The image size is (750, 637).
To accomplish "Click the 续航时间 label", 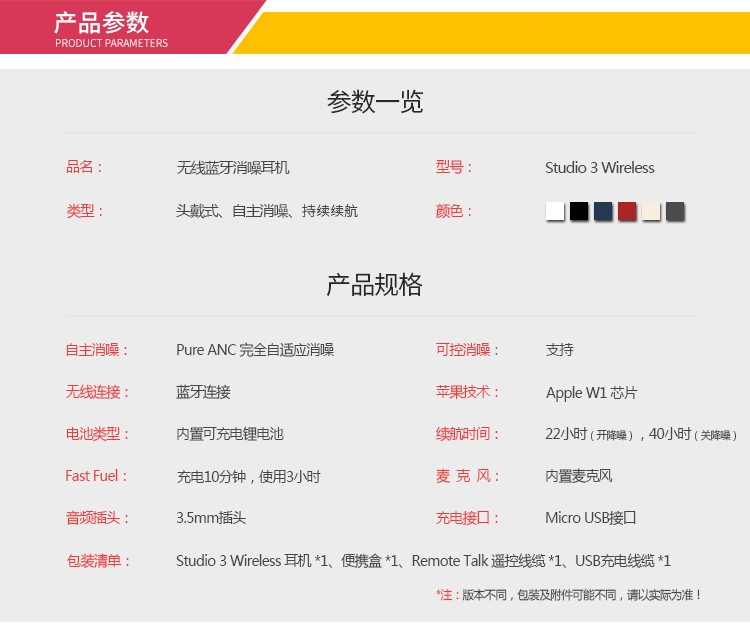I will [x=467, y=434].
